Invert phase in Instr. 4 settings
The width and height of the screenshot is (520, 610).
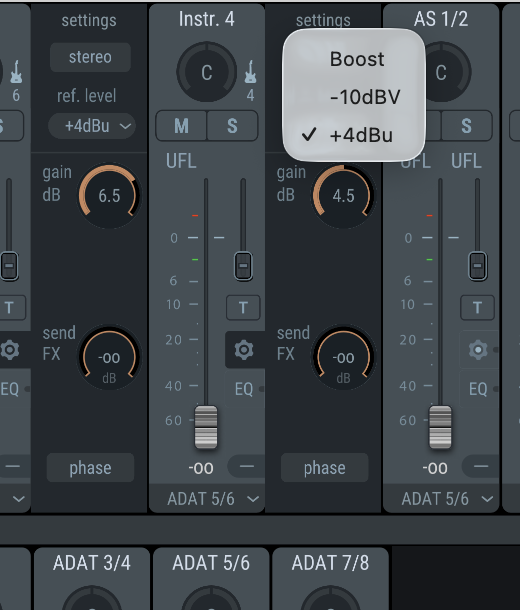(x=324, y=468)
